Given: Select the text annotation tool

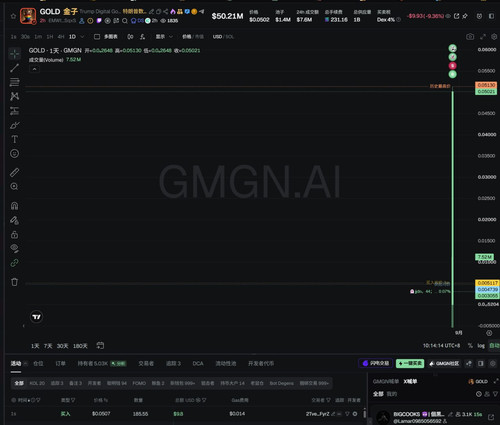Looking at the screenshot, I should 14,139.
